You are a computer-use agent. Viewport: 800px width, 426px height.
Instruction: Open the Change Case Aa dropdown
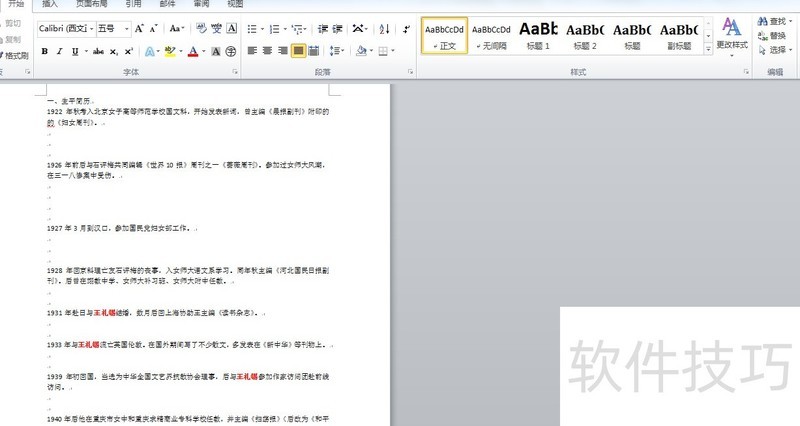[177, 29]
